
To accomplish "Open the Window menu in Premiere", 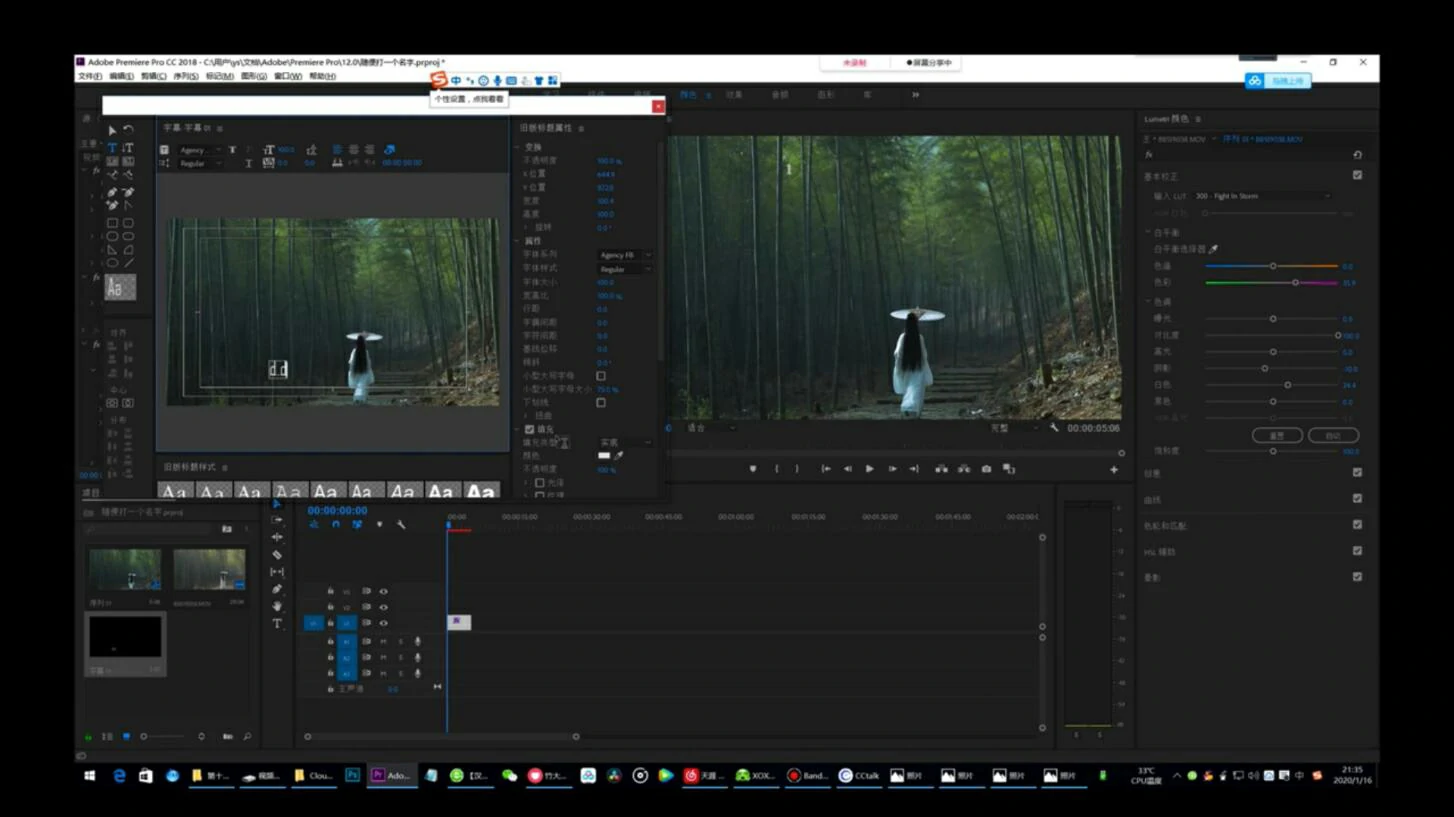I will pyautogui.click(x=288, y=76).
